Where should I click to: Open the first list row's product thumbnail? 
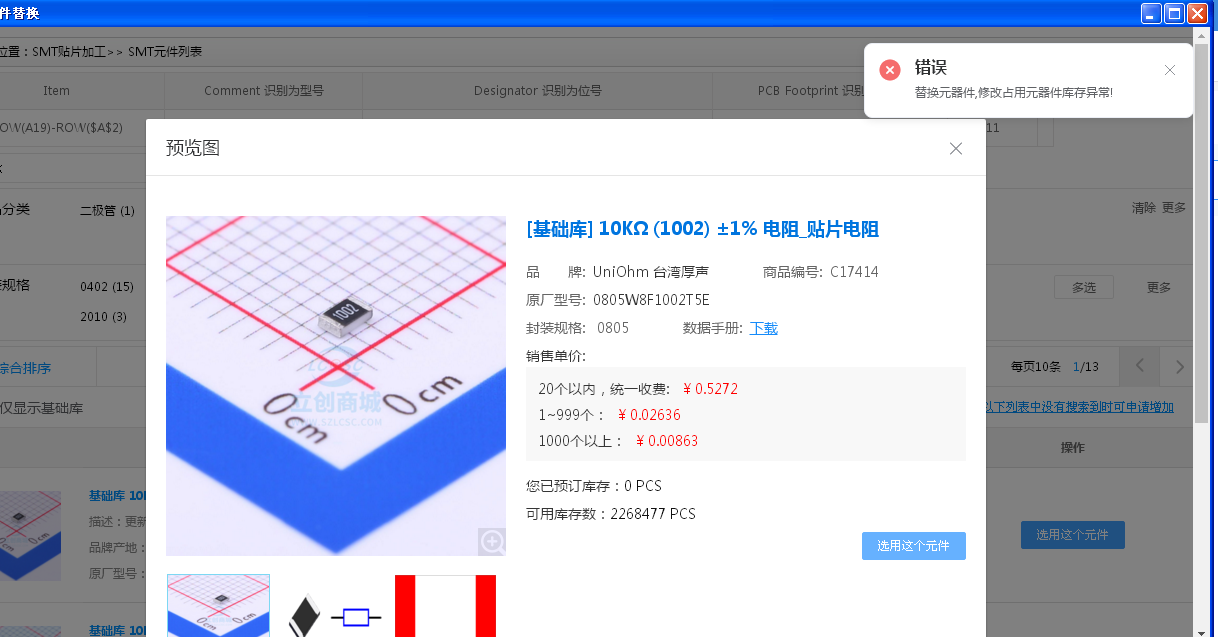[x=30, y=535]
